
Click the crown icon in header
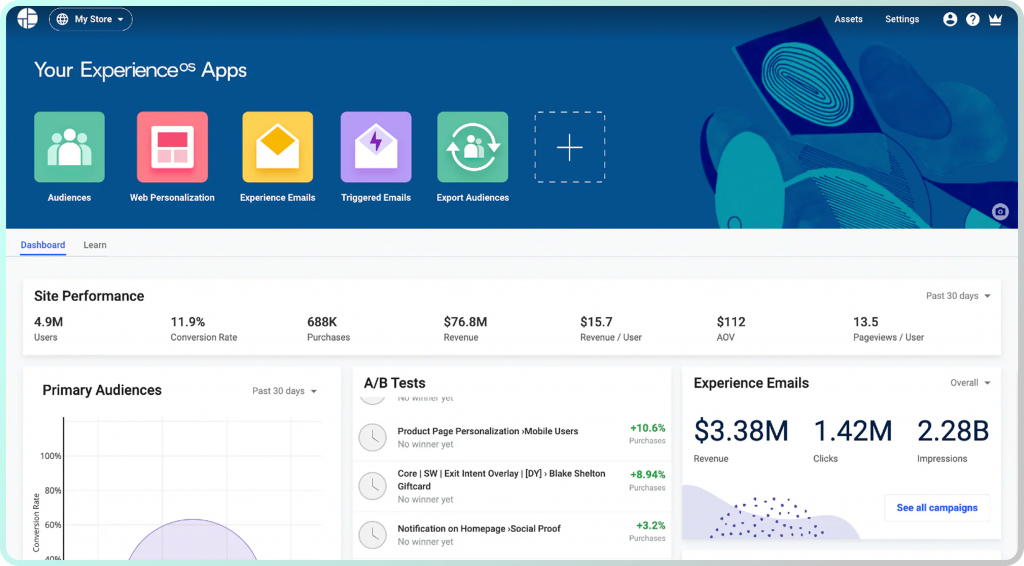[x=995, y=19]
